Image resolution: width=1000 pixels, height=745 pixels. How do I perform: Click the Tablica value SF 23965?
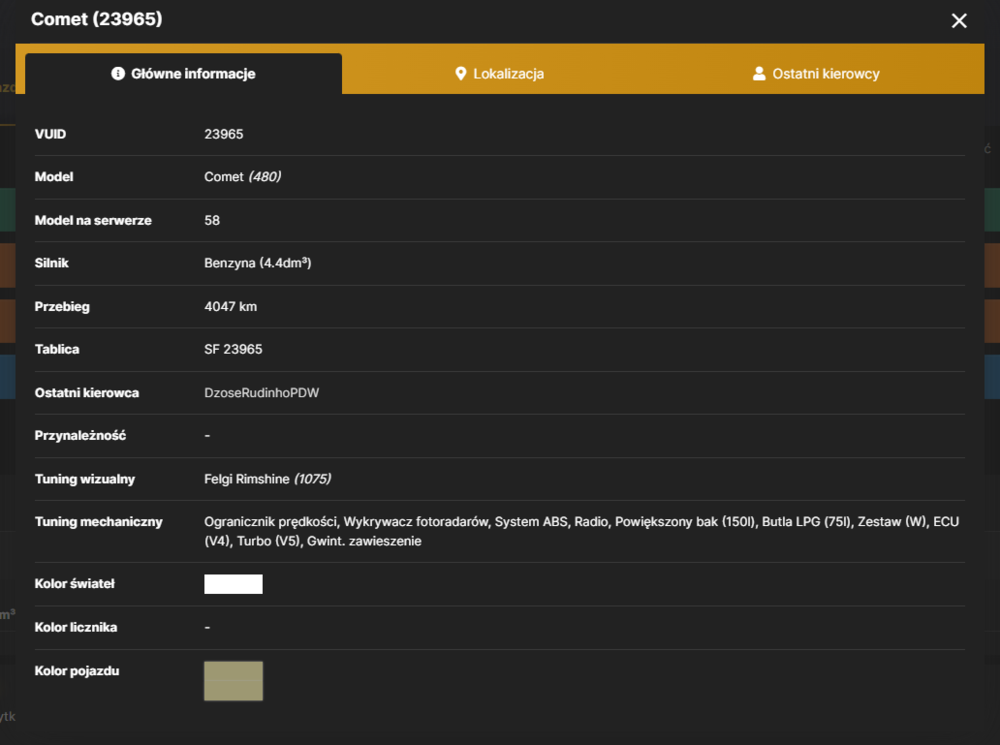point(233,350)
